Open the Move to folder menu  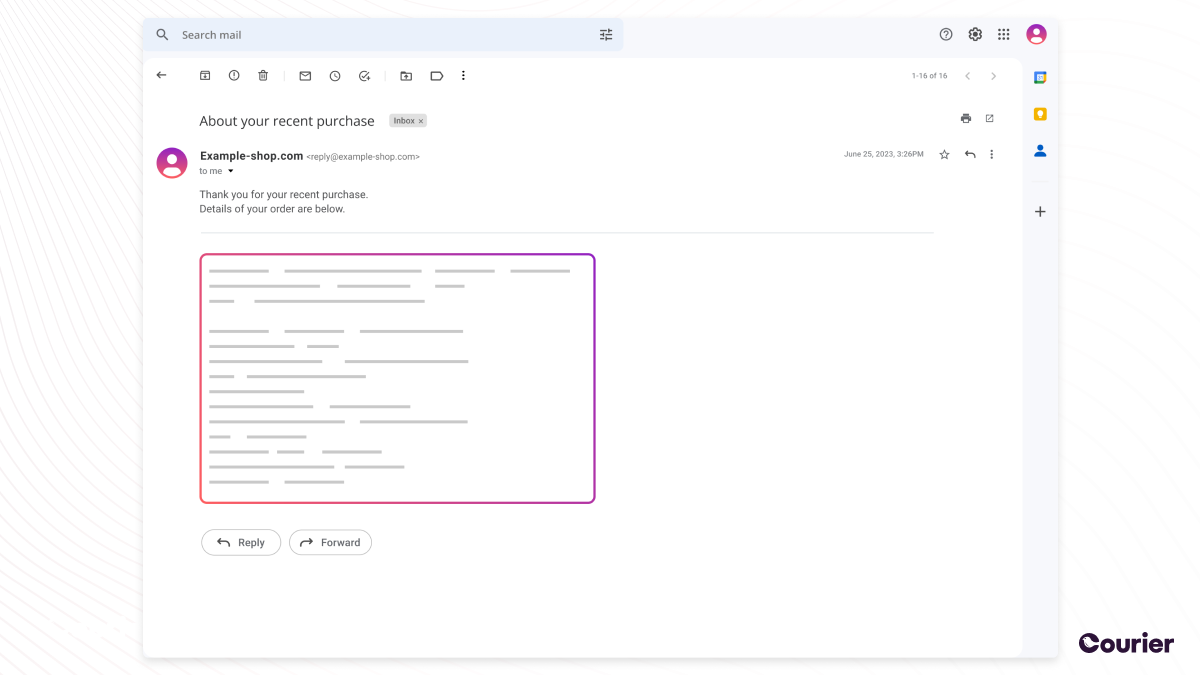pyautogui.click(x=406, y=75)
